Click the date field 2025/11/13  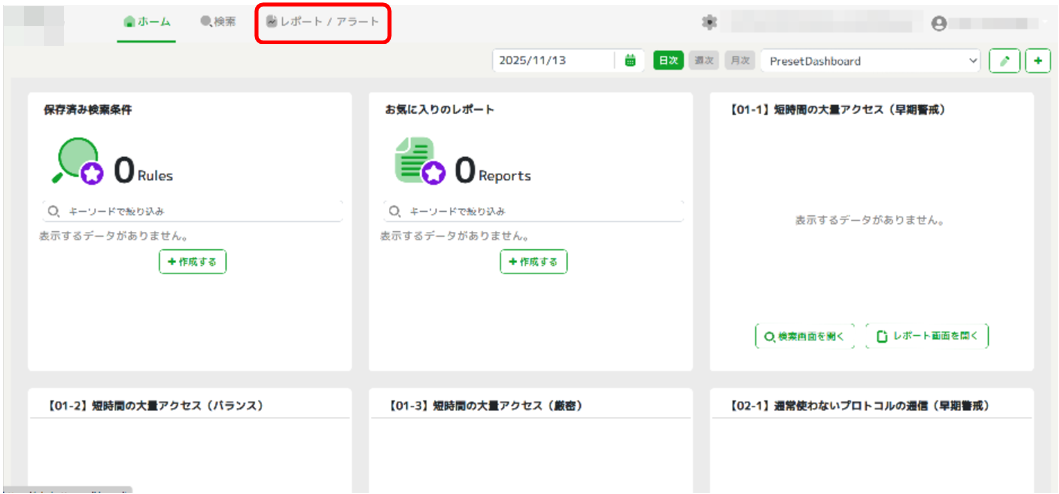[554, 60]
